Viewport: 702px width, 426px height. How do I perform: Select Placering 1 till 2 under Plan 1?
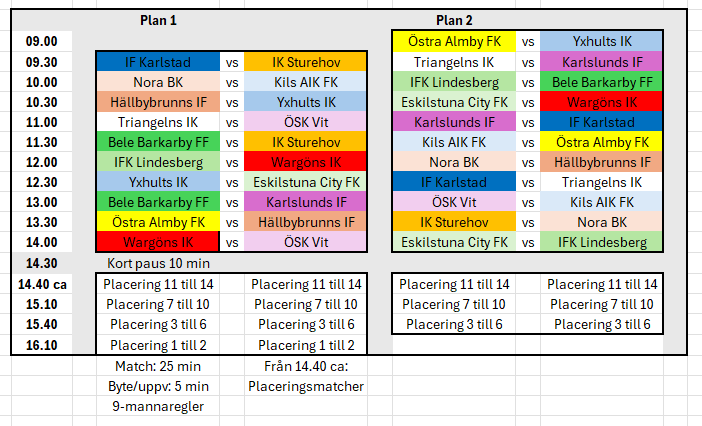pos(158,345)
